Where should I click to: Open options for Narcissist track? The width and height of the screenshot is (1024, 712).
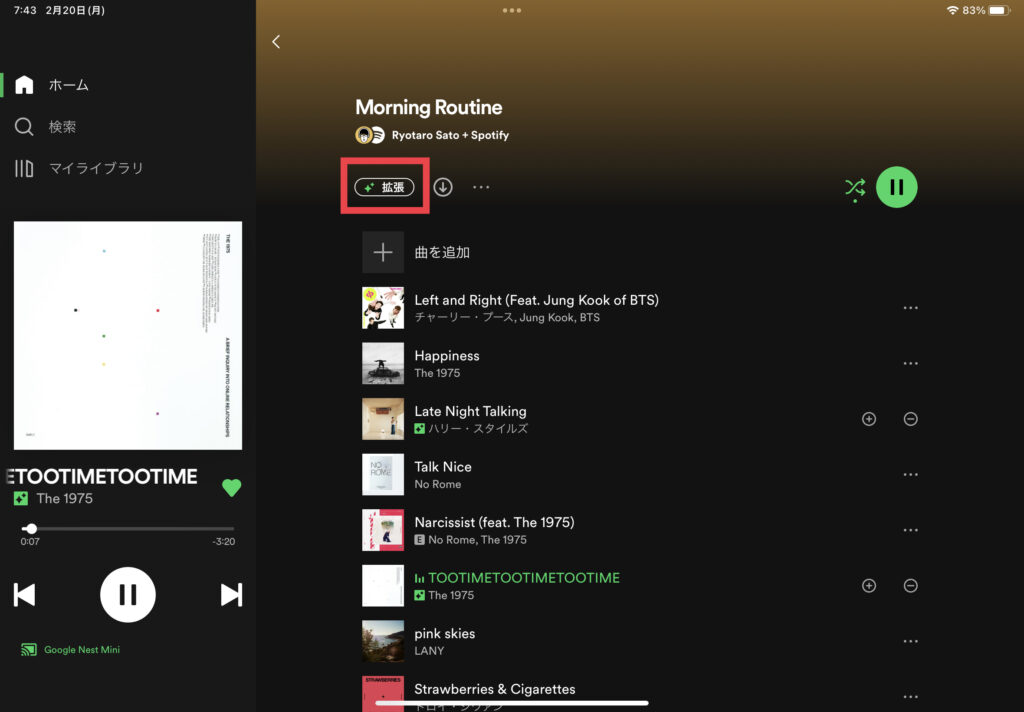coord(910,530)
